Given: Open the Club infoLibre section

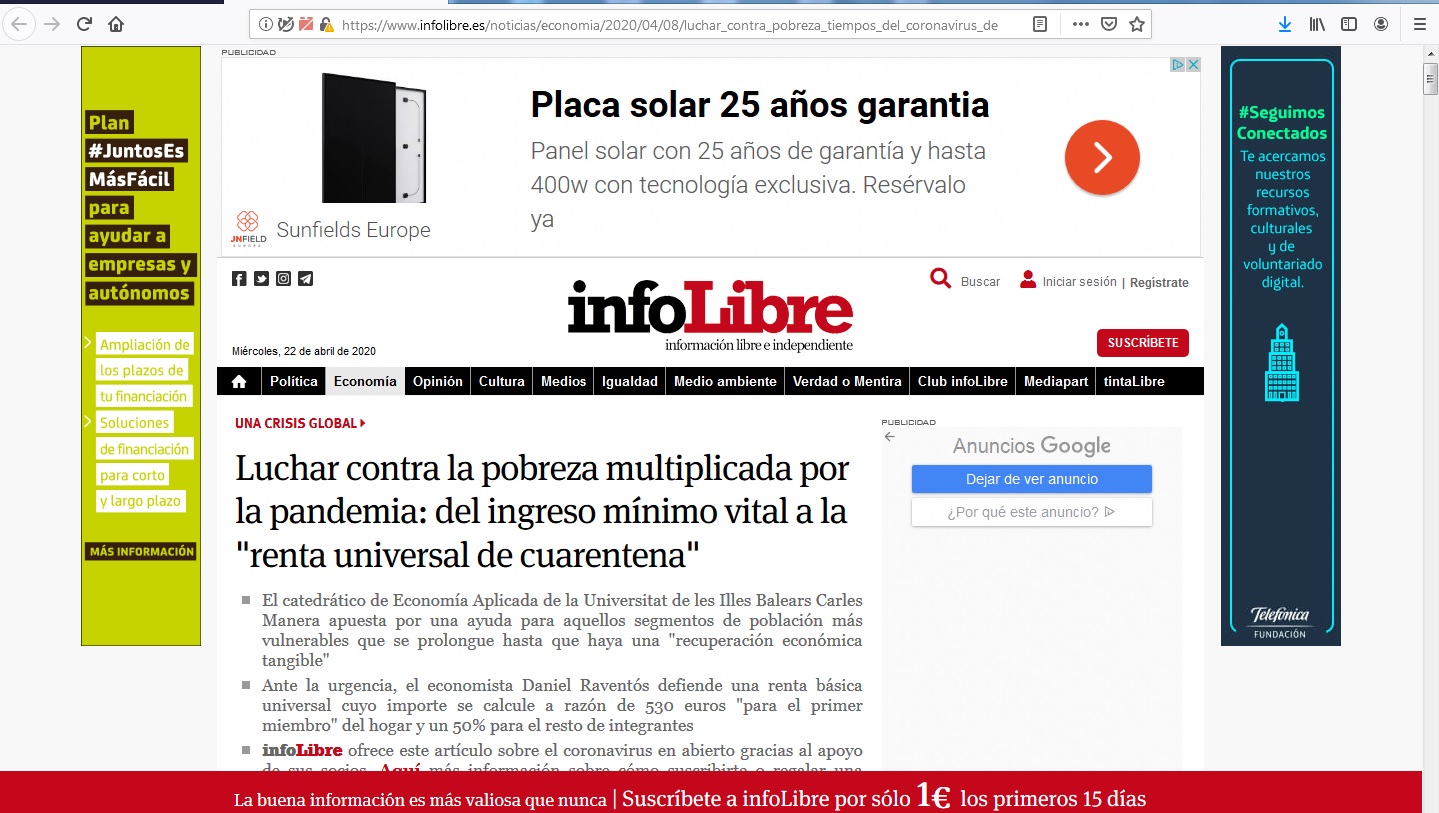Looking at the screenshot, I should click(963, 381).
